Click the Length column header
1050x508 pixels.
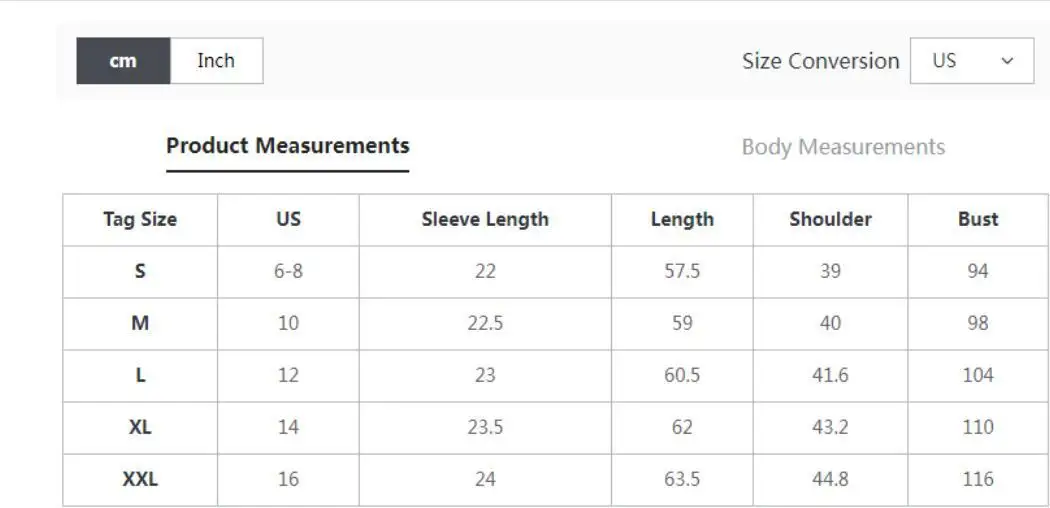tap(682, 219)
